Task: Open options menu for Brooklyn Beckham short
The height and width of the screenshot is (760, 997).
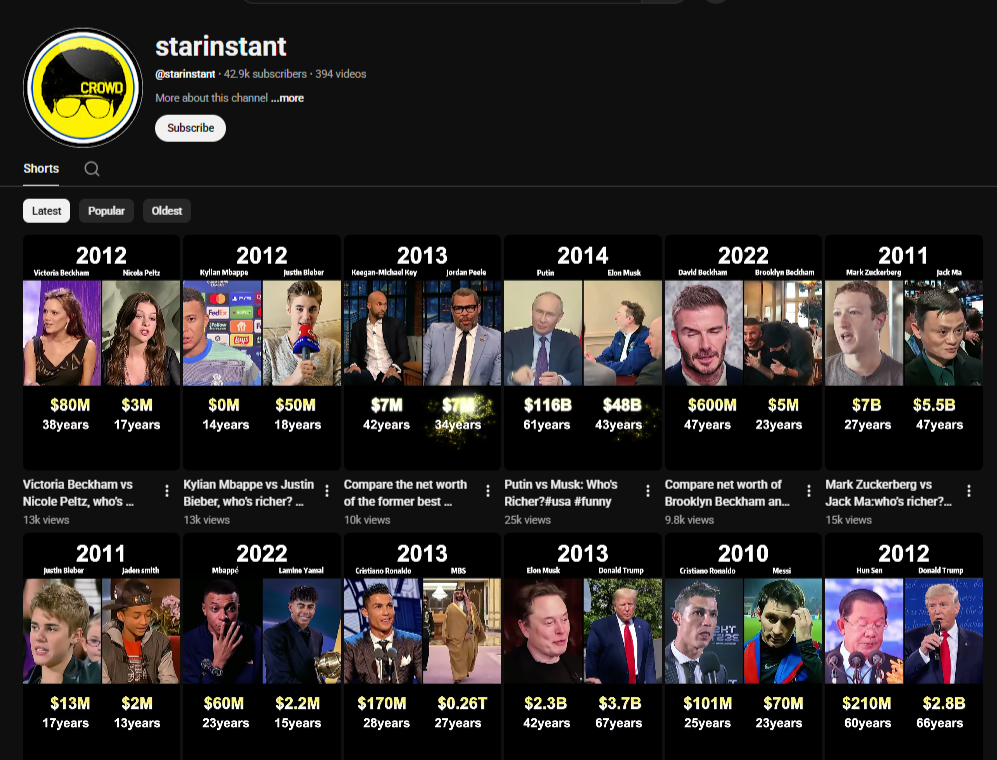Action: (809, 491)
